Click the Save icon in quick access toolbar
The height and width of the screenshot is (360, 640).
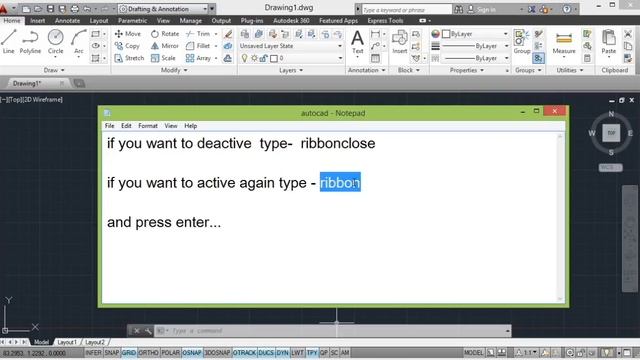(50, 9)
